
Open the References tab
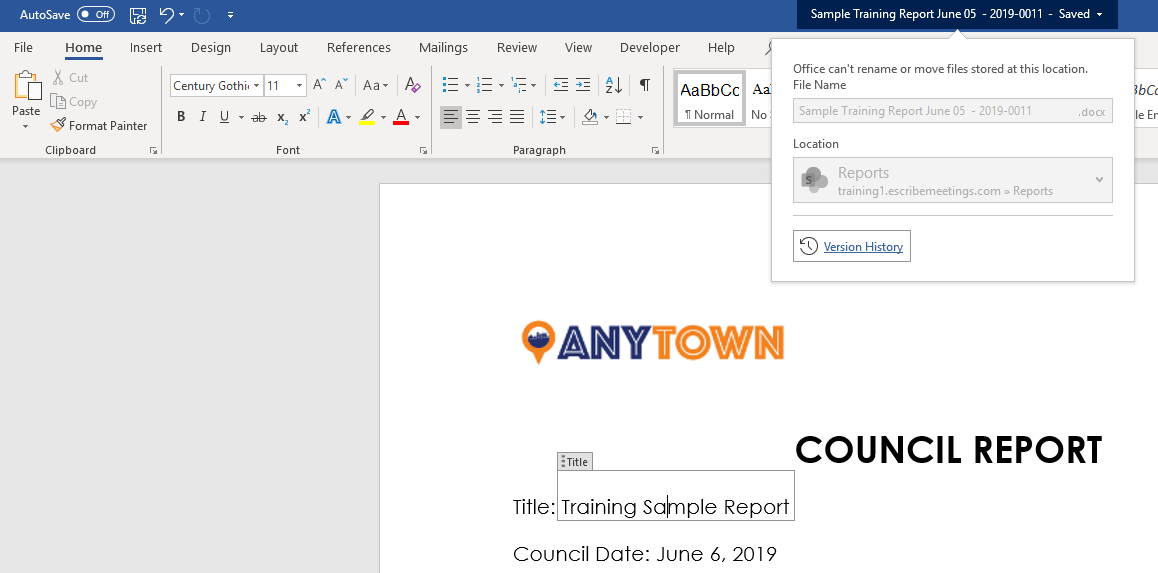coord(359,47)
